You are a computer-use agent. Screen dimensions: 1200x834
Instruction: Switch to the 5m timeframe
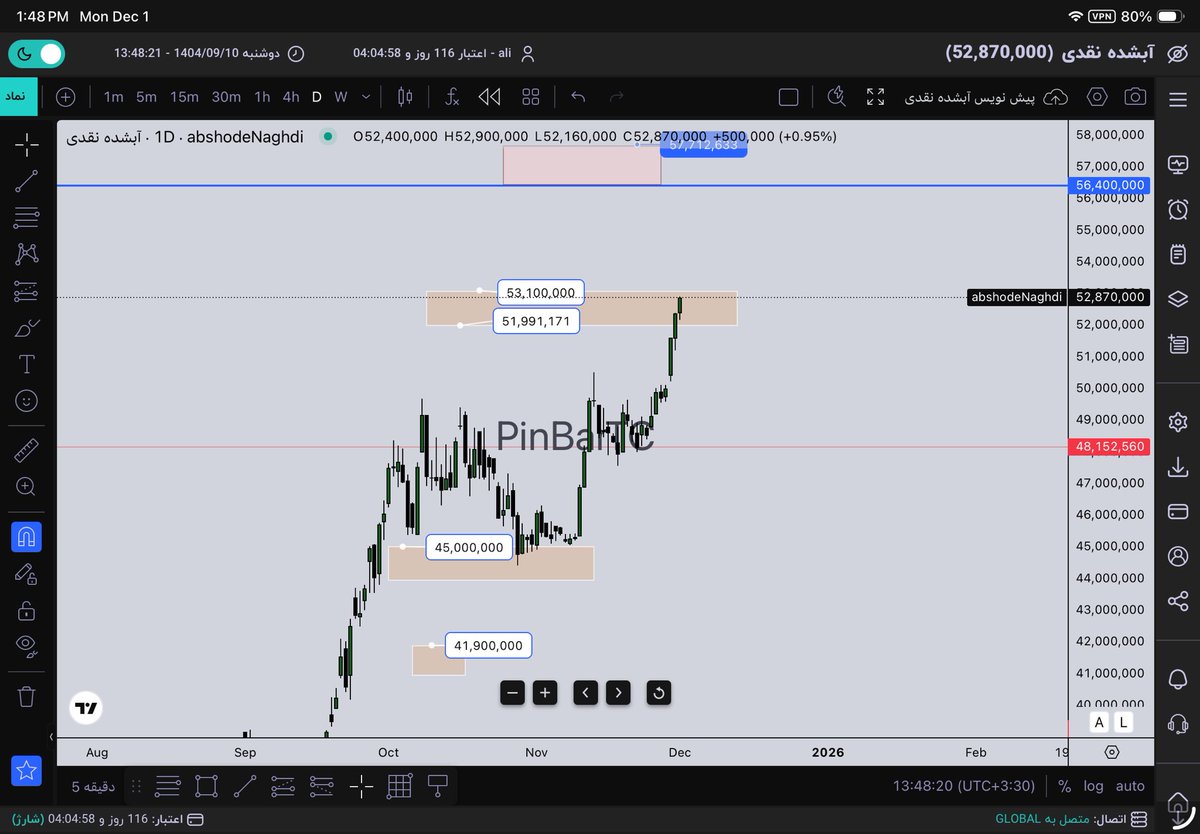point(146,97)
